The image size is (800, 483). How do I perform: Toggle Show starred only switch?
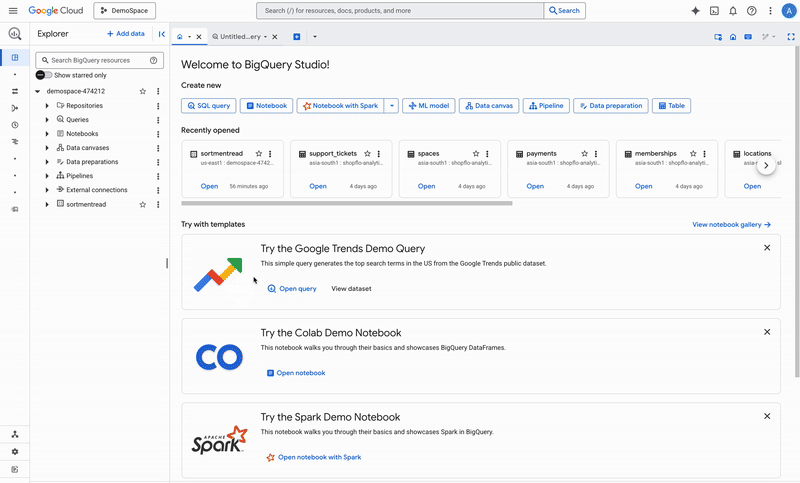(x=44, y=75)
